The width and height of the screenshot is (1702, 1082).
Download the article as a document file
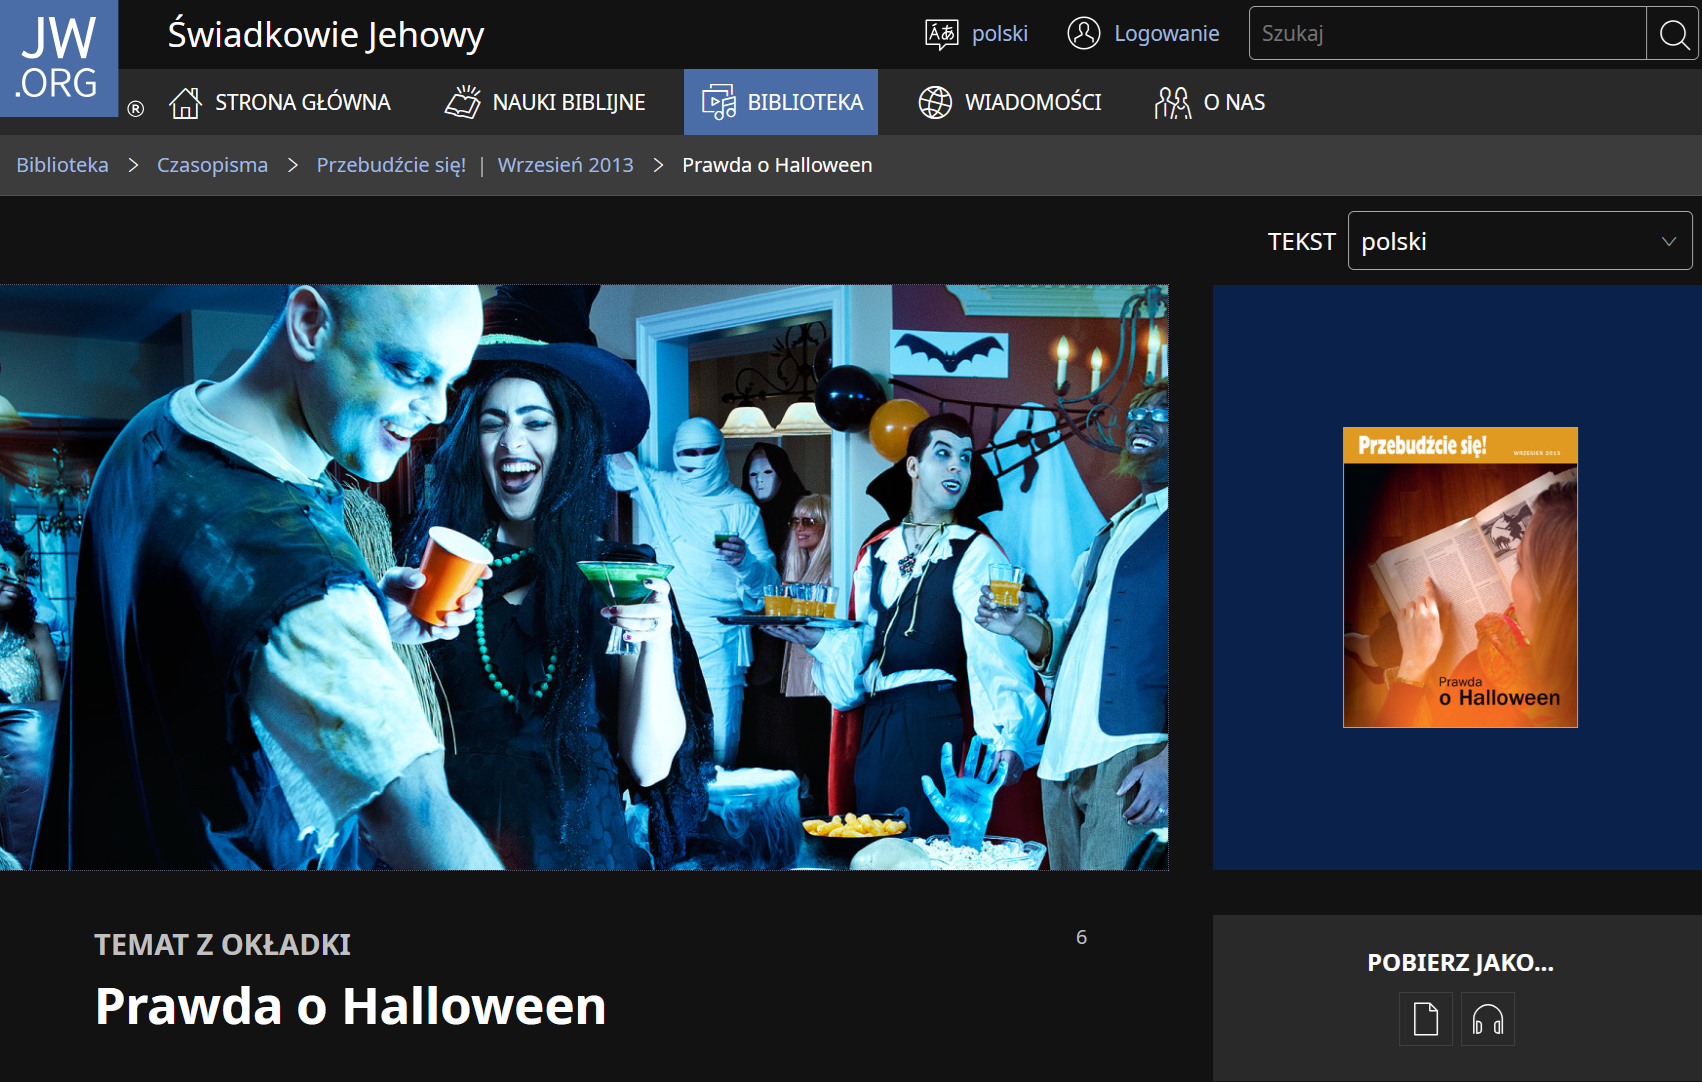click(1425, 1019)
